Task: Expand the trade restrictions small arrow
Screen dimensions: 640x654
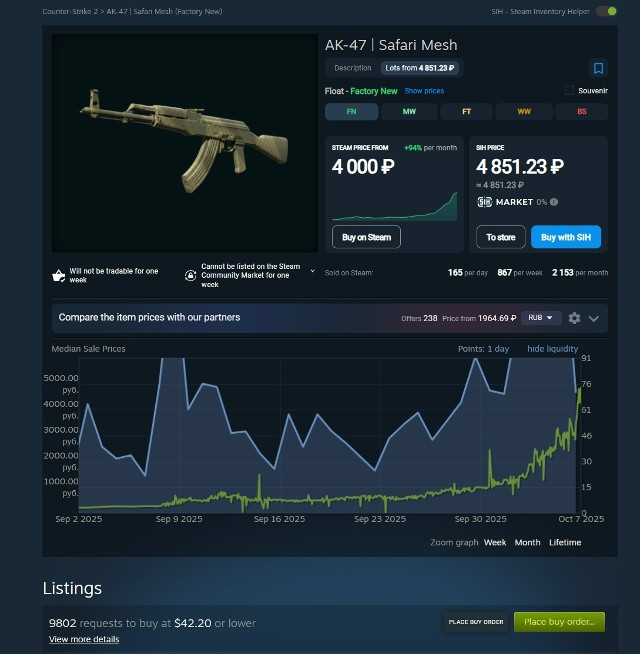Action: pos(312,271)
